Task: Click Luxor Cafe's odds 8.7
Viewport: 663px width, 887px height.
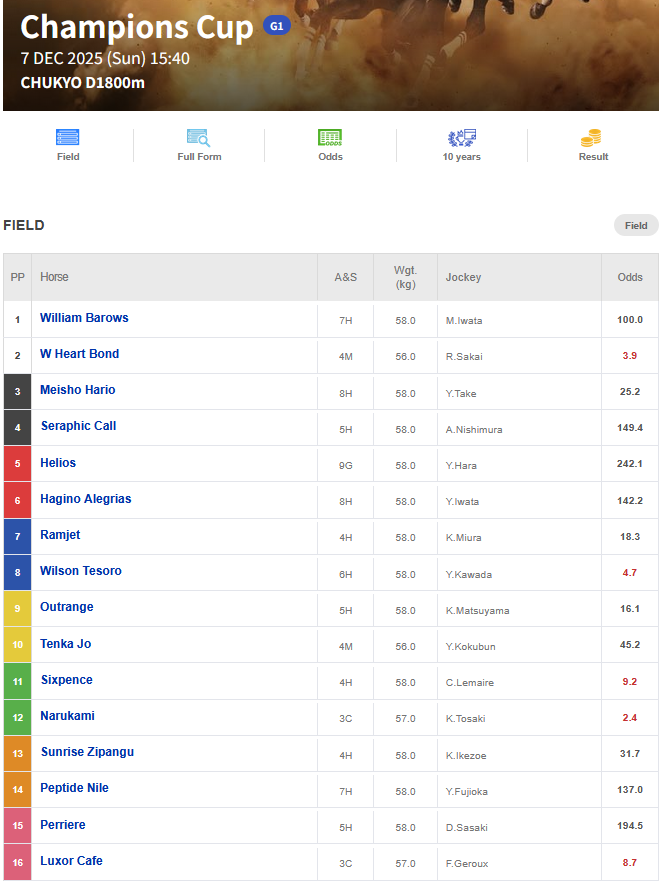Action: coord(630,863)
